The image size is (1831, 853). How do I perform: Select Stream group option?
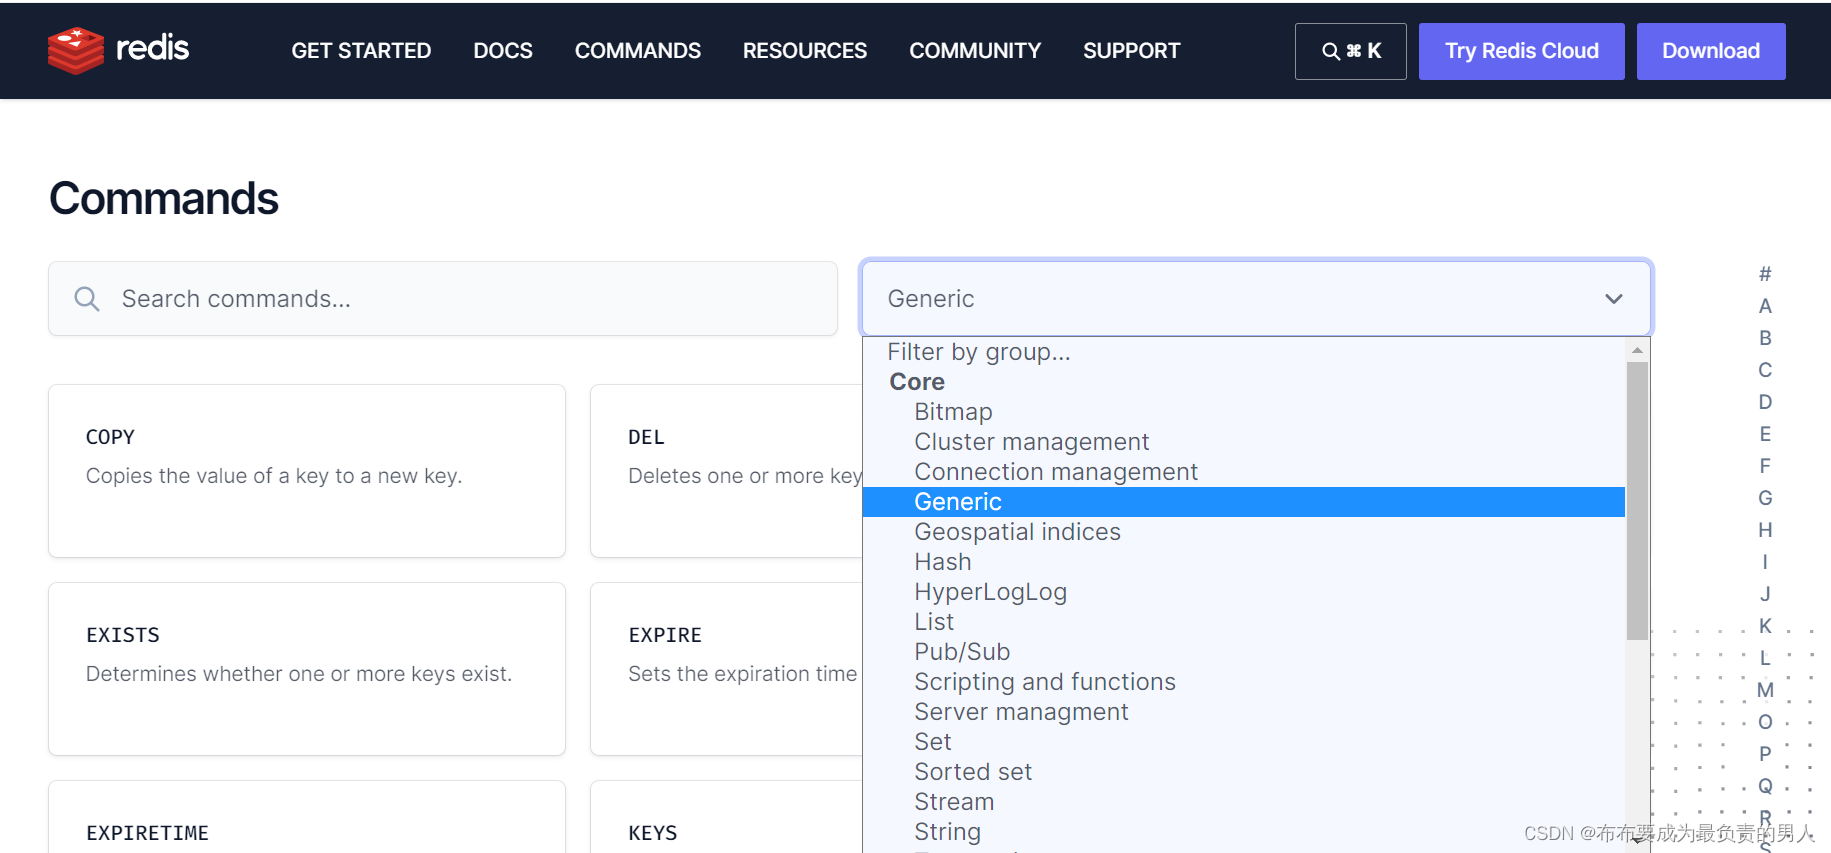pyautogui.click(x=1244, y=802)
